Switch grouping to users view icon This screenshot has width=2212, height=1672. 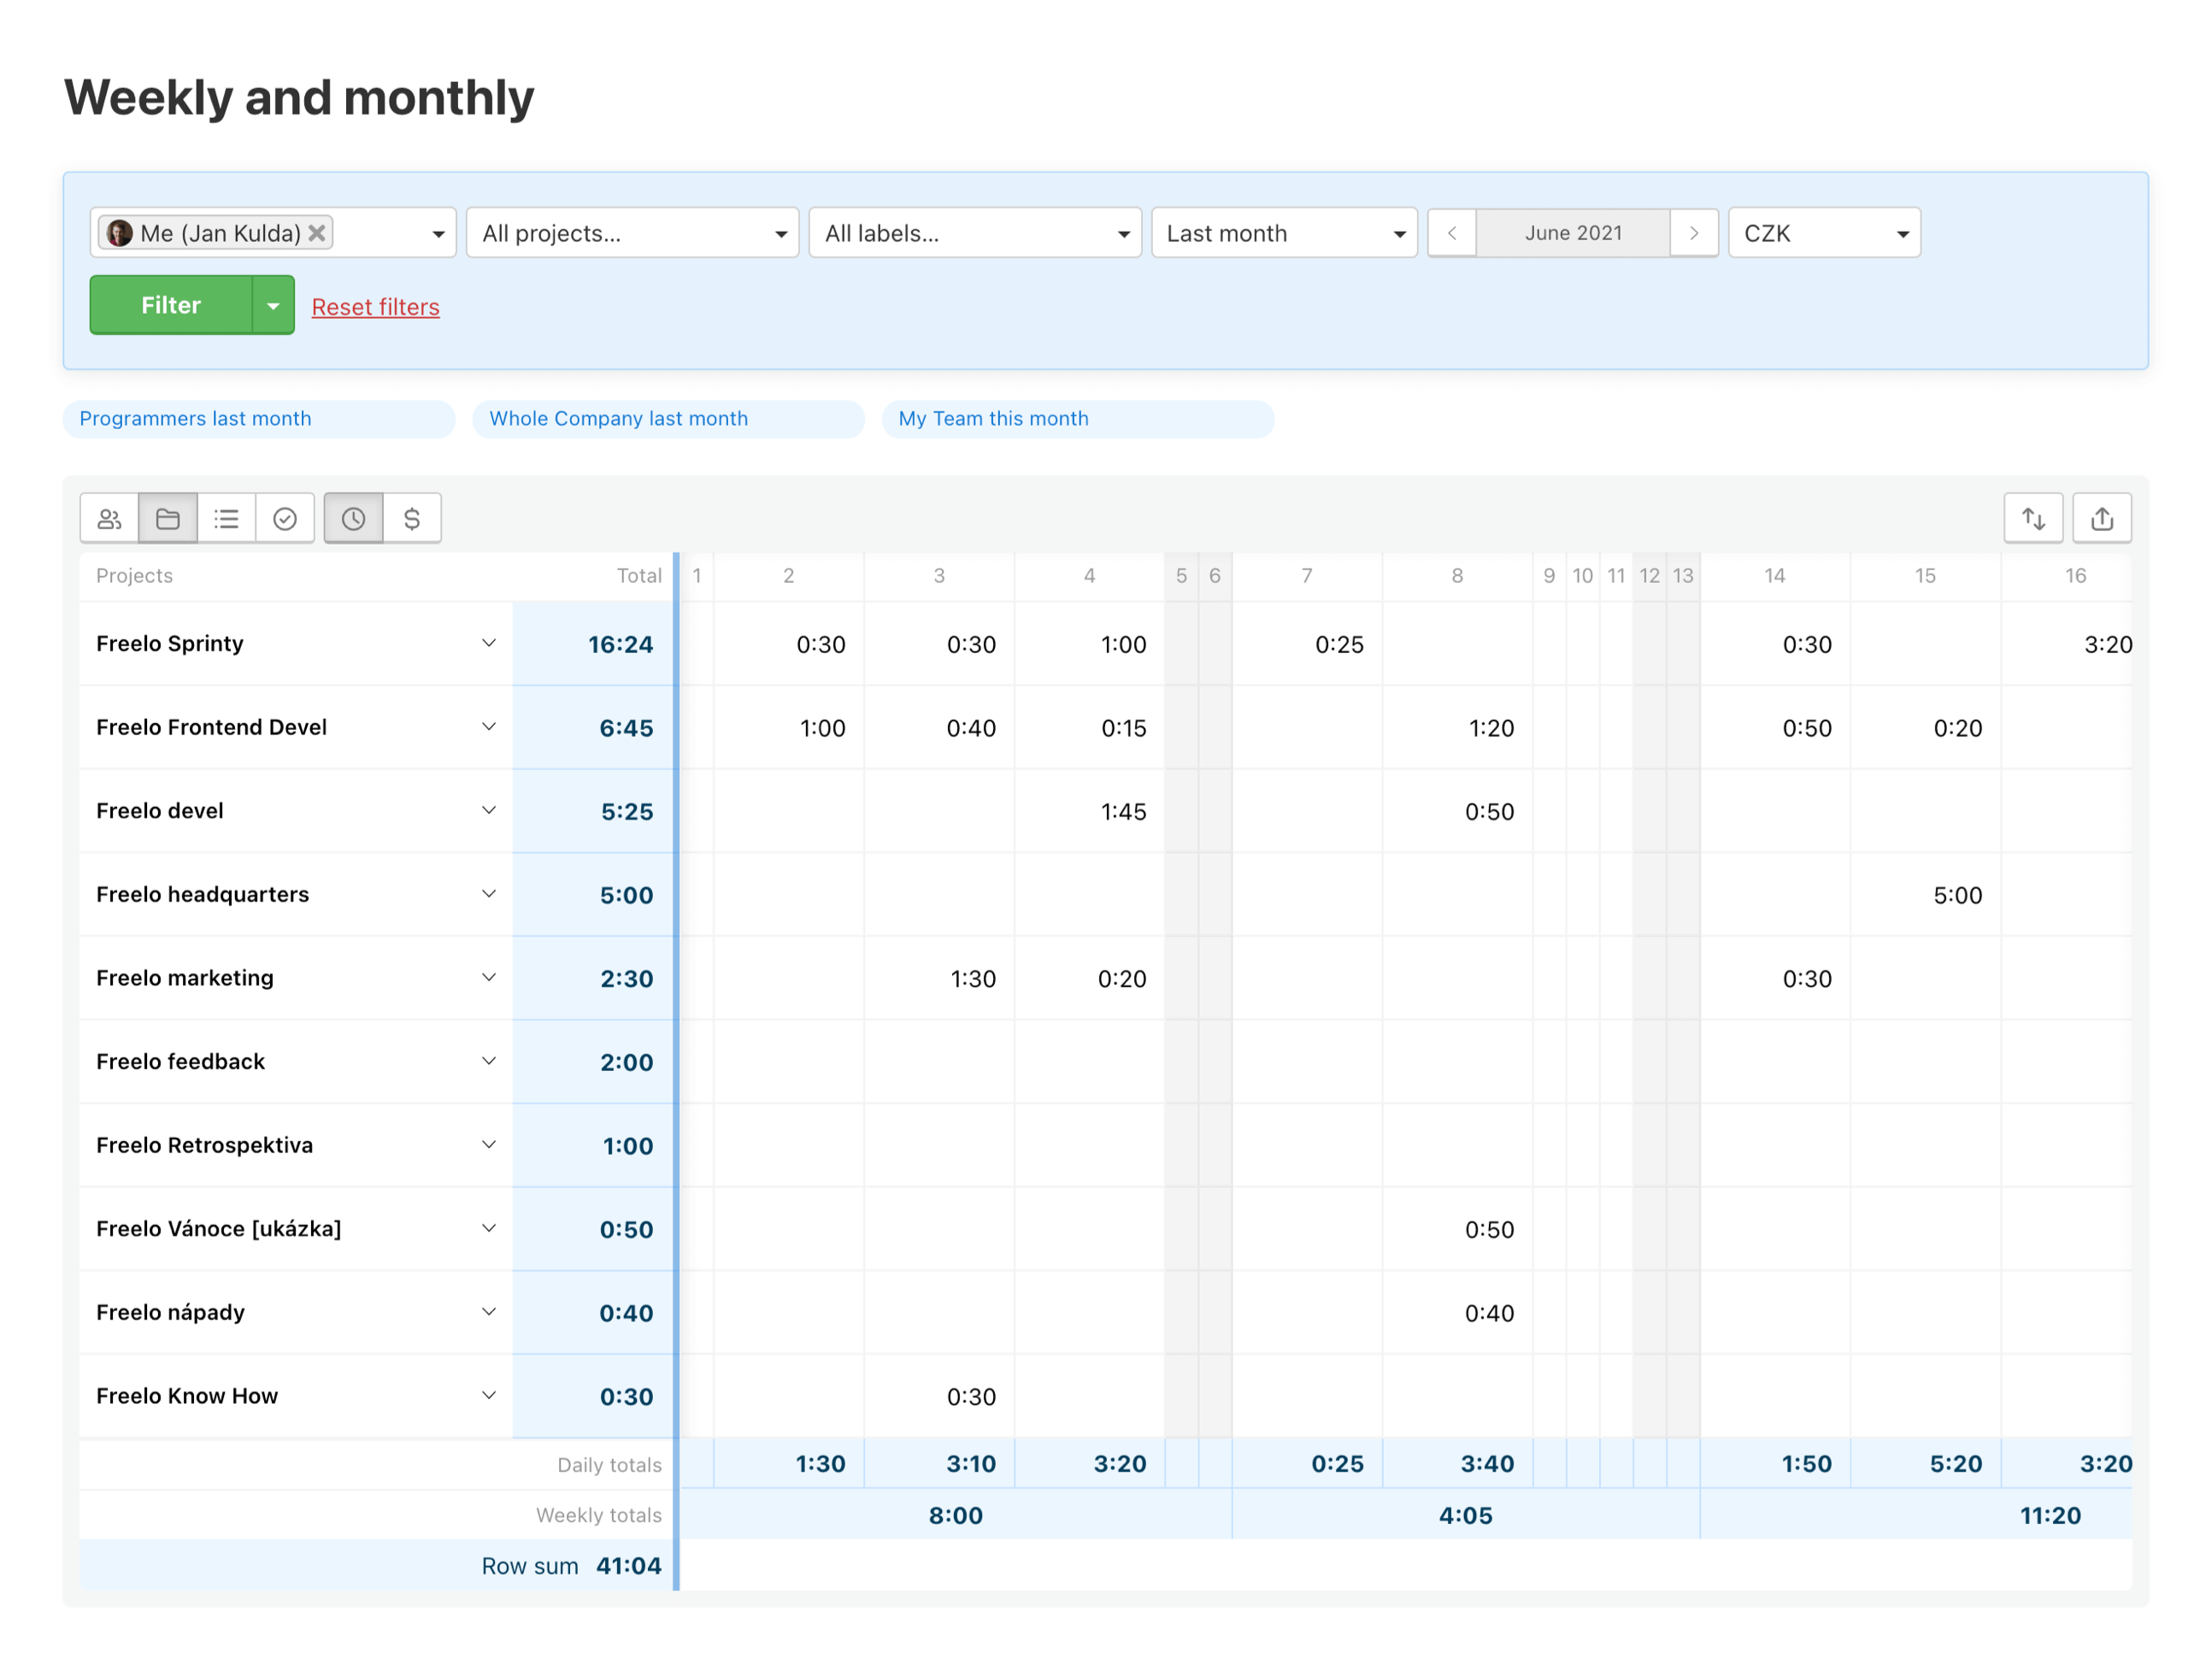coord(109,518)
